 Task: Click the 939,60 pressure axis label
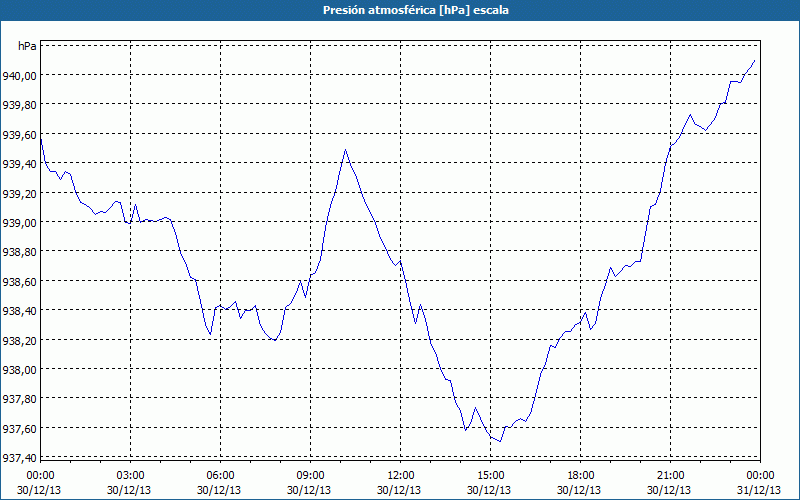point(19,135)
